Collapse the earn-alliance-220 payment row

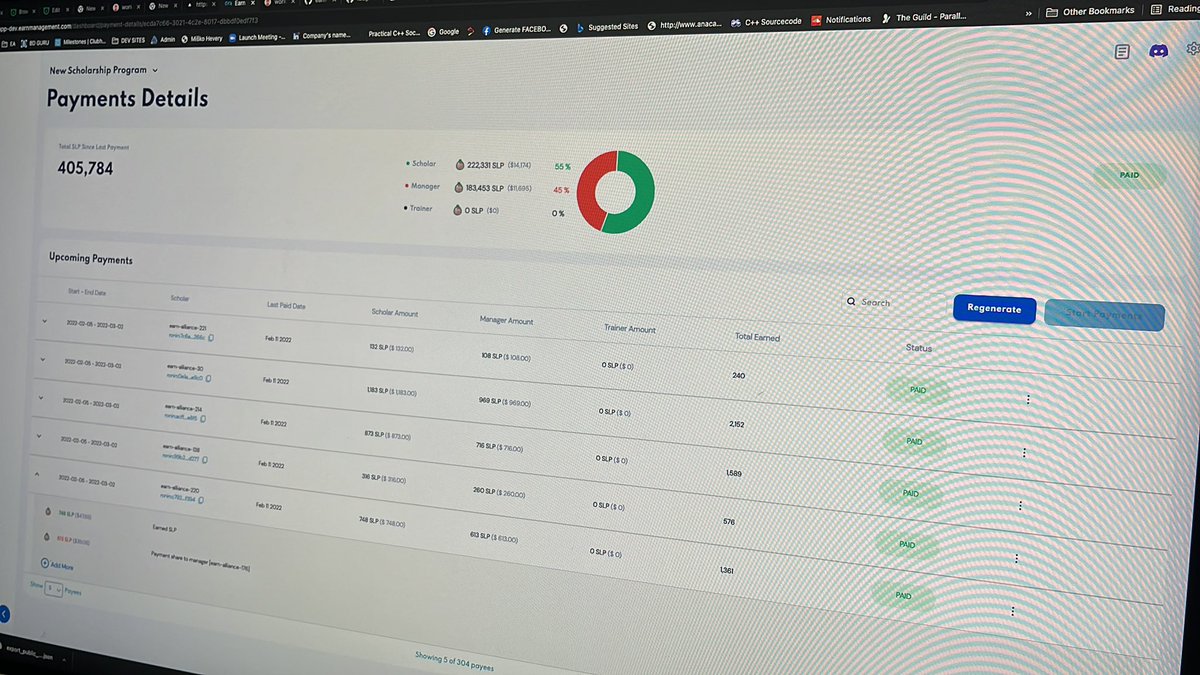(37, 476)
